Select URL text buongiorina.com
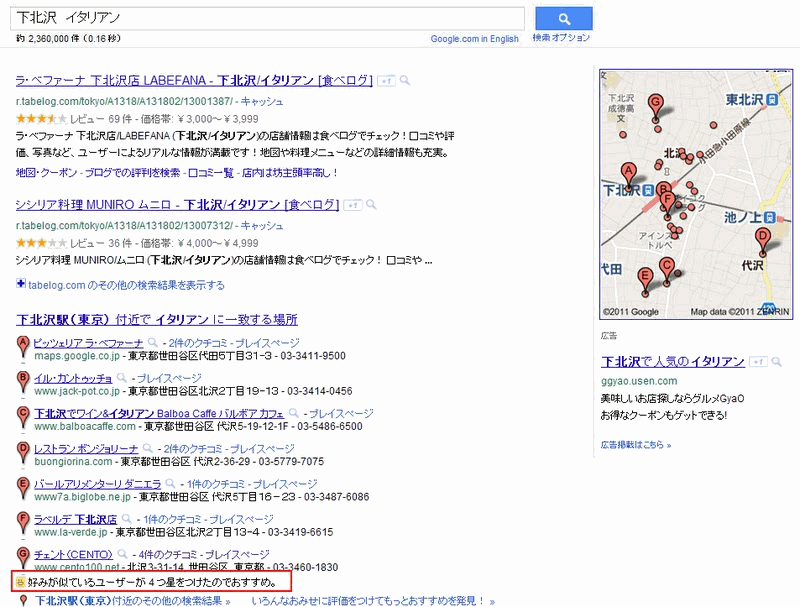Image resolution: width=800 pixels, height=607 pixels. coord(73,462)
